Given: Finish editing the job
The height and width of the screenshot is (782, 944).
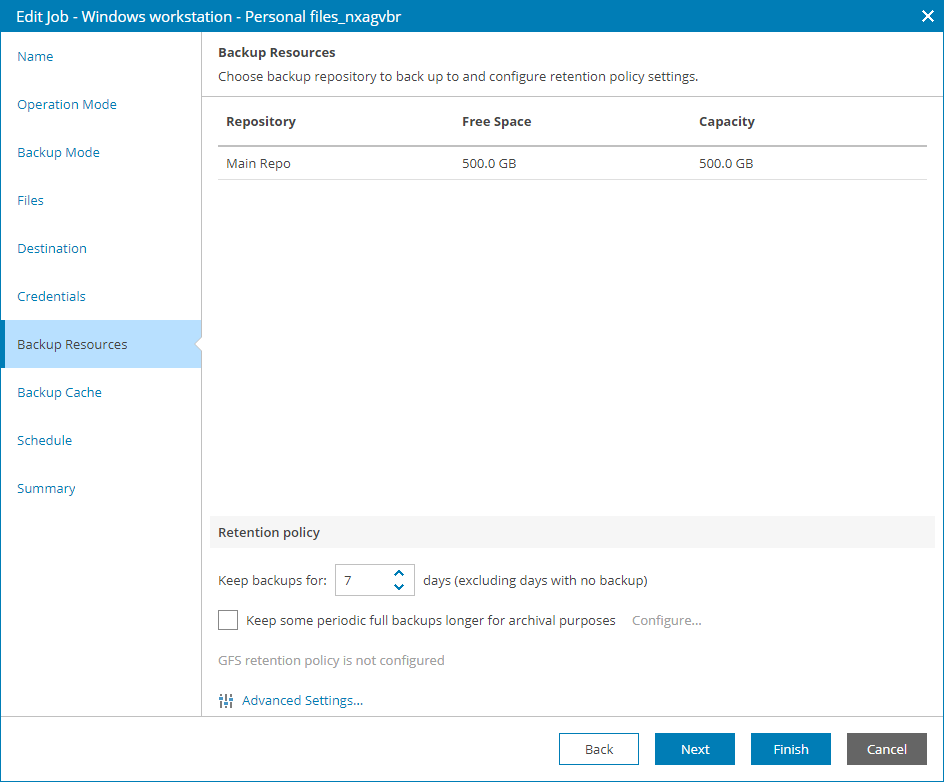Looking at the screenshot, I should [790, 748].
